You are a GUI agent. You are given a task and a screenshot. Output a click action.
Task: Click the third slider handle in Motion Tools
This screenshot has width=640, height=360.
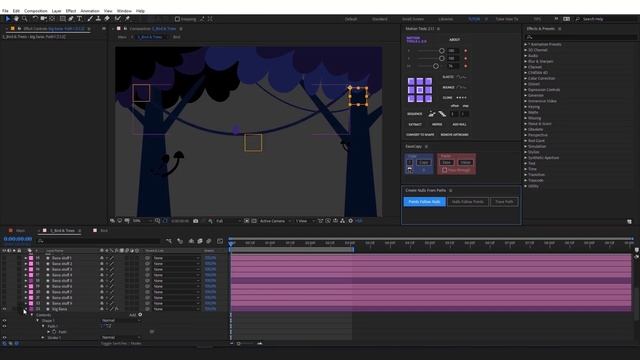point(436,66)
